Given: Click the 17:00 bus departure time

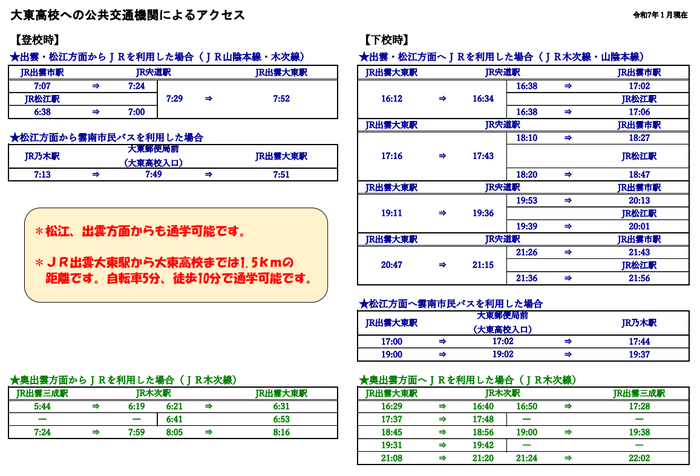Looking at the screenshot, I should tap(392, 342).
